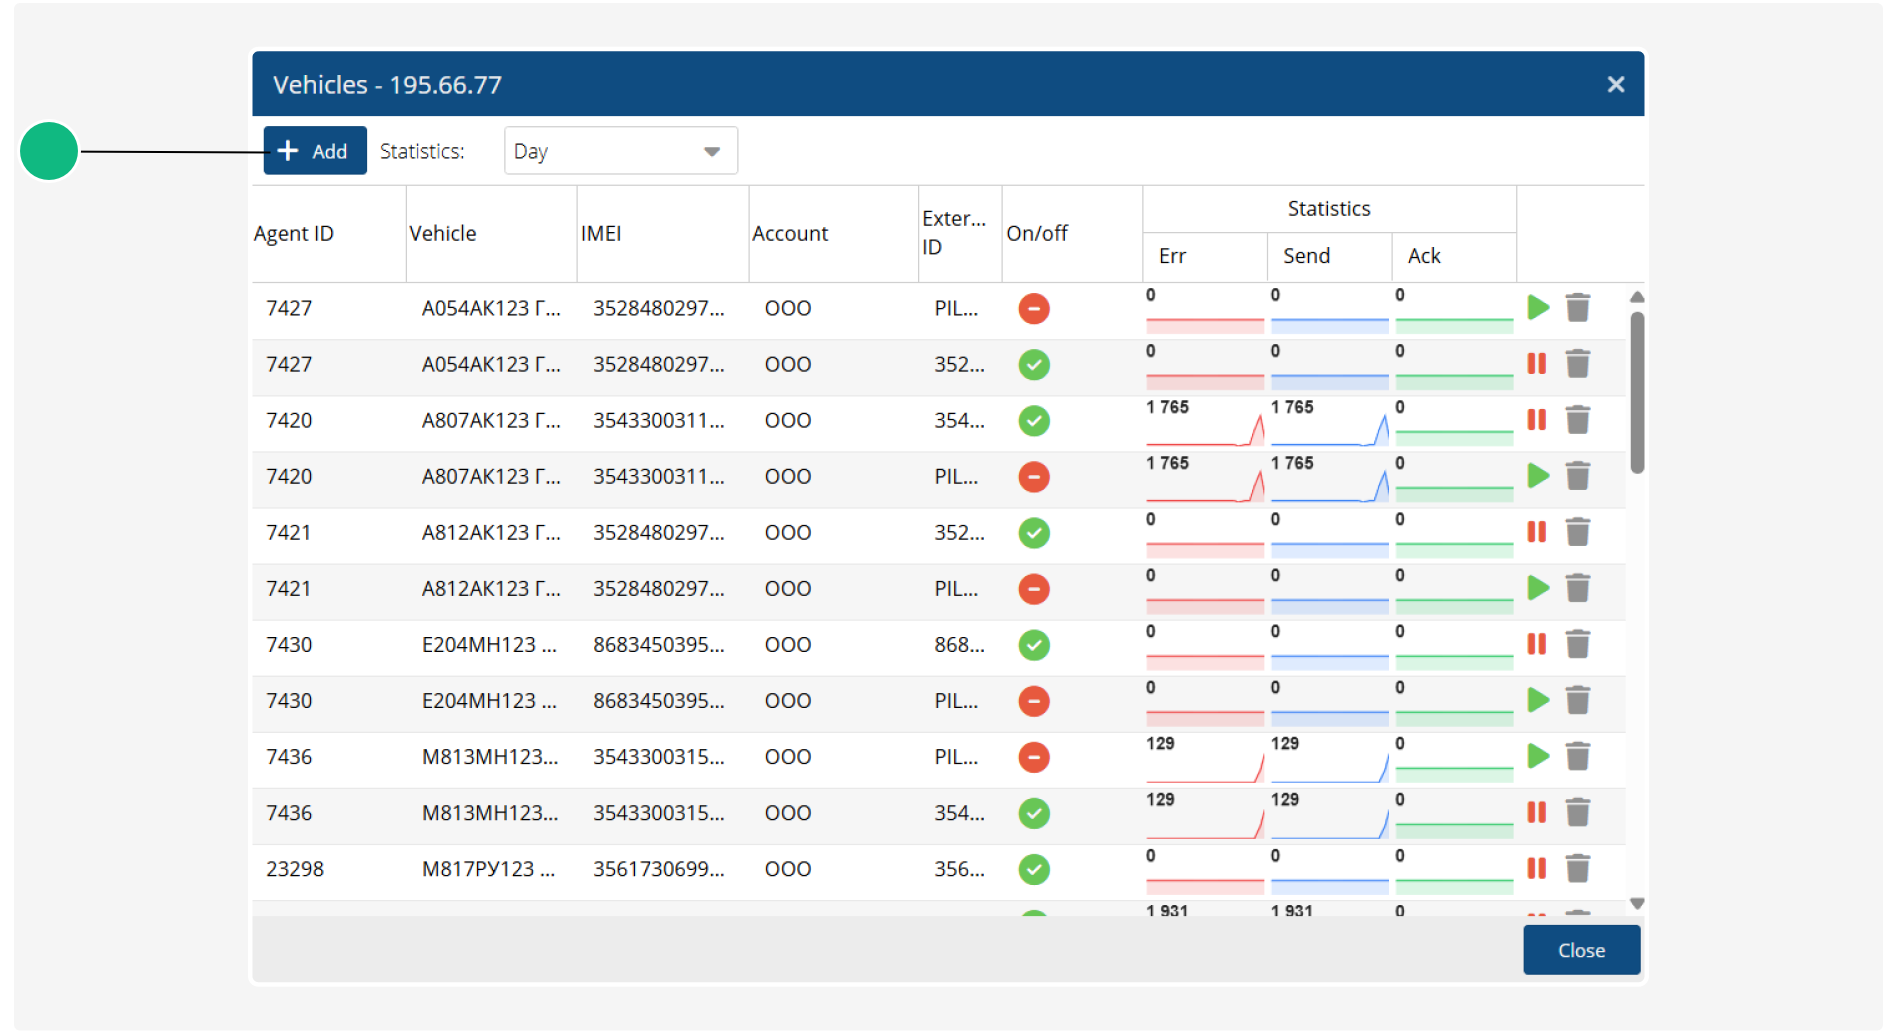Click the Ack statistics sub-header
The image size is (1886, 1034).
pyautogui.click(x=1454, y=257)
